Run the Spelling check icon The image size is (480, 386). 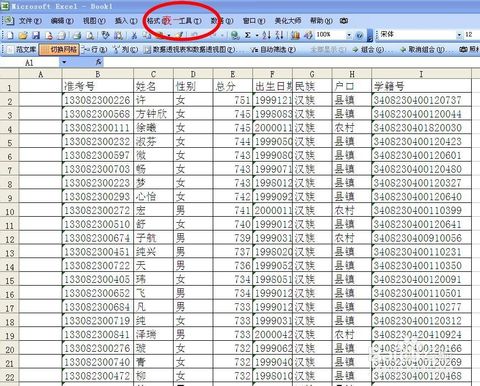[106, 35]
